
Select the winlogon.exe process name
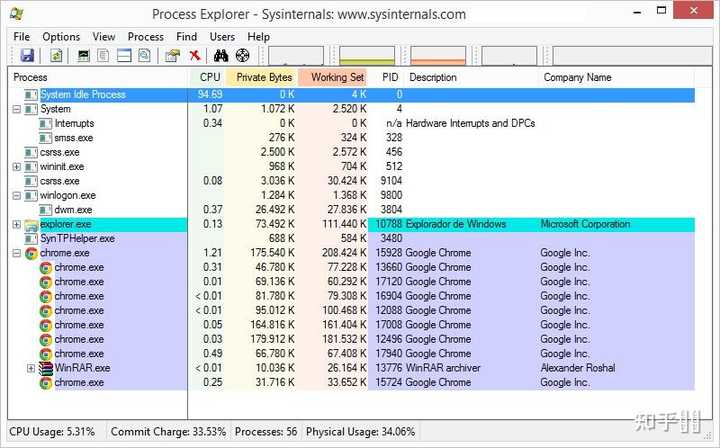coord(68,196)
